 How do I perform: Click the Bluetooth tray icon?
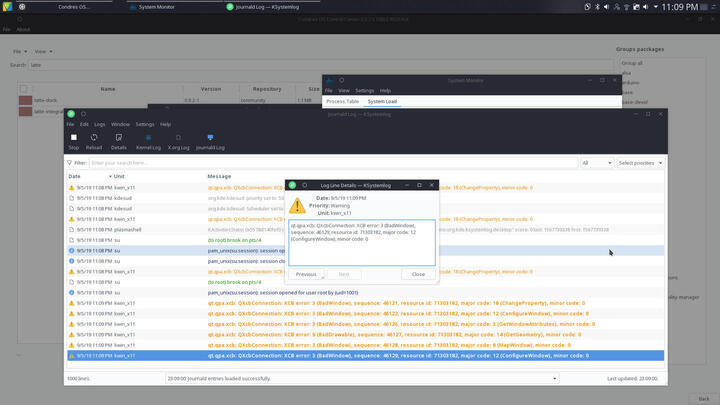click(597, 7)
